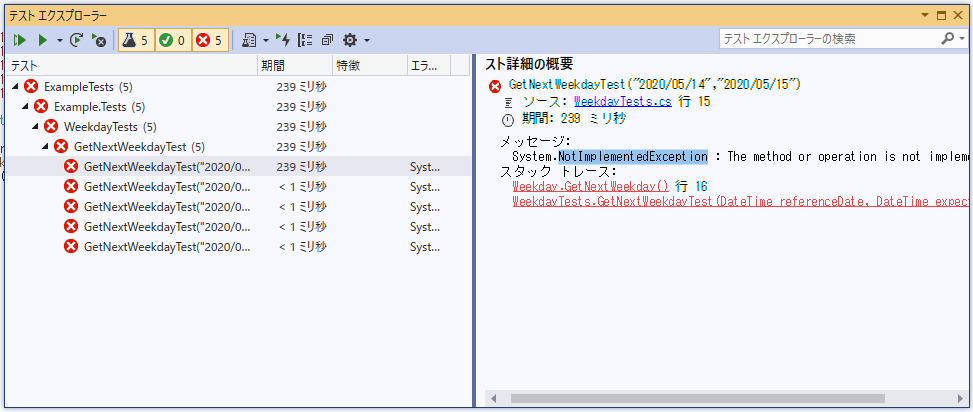The width and height of the screenshot is (973, 412).
Task: Select the WeekdayTests (5) row
Action: click(239, 127)
